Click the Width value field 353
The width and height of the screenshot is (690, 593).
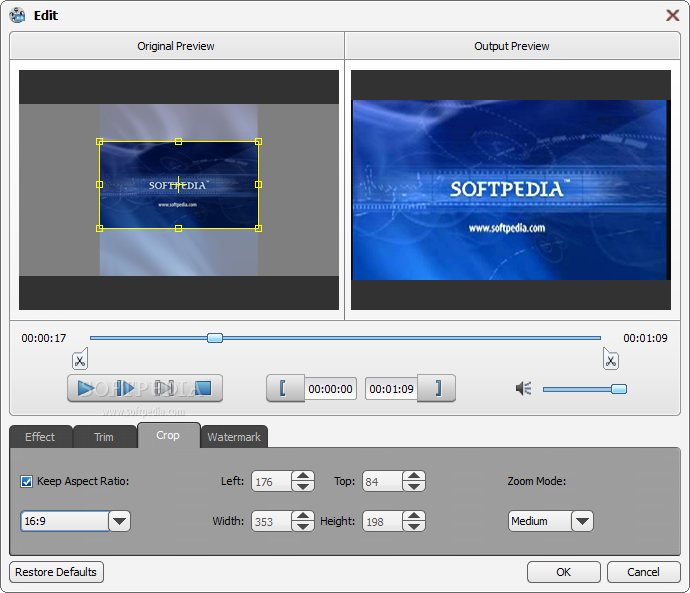[x=272, y=521]
